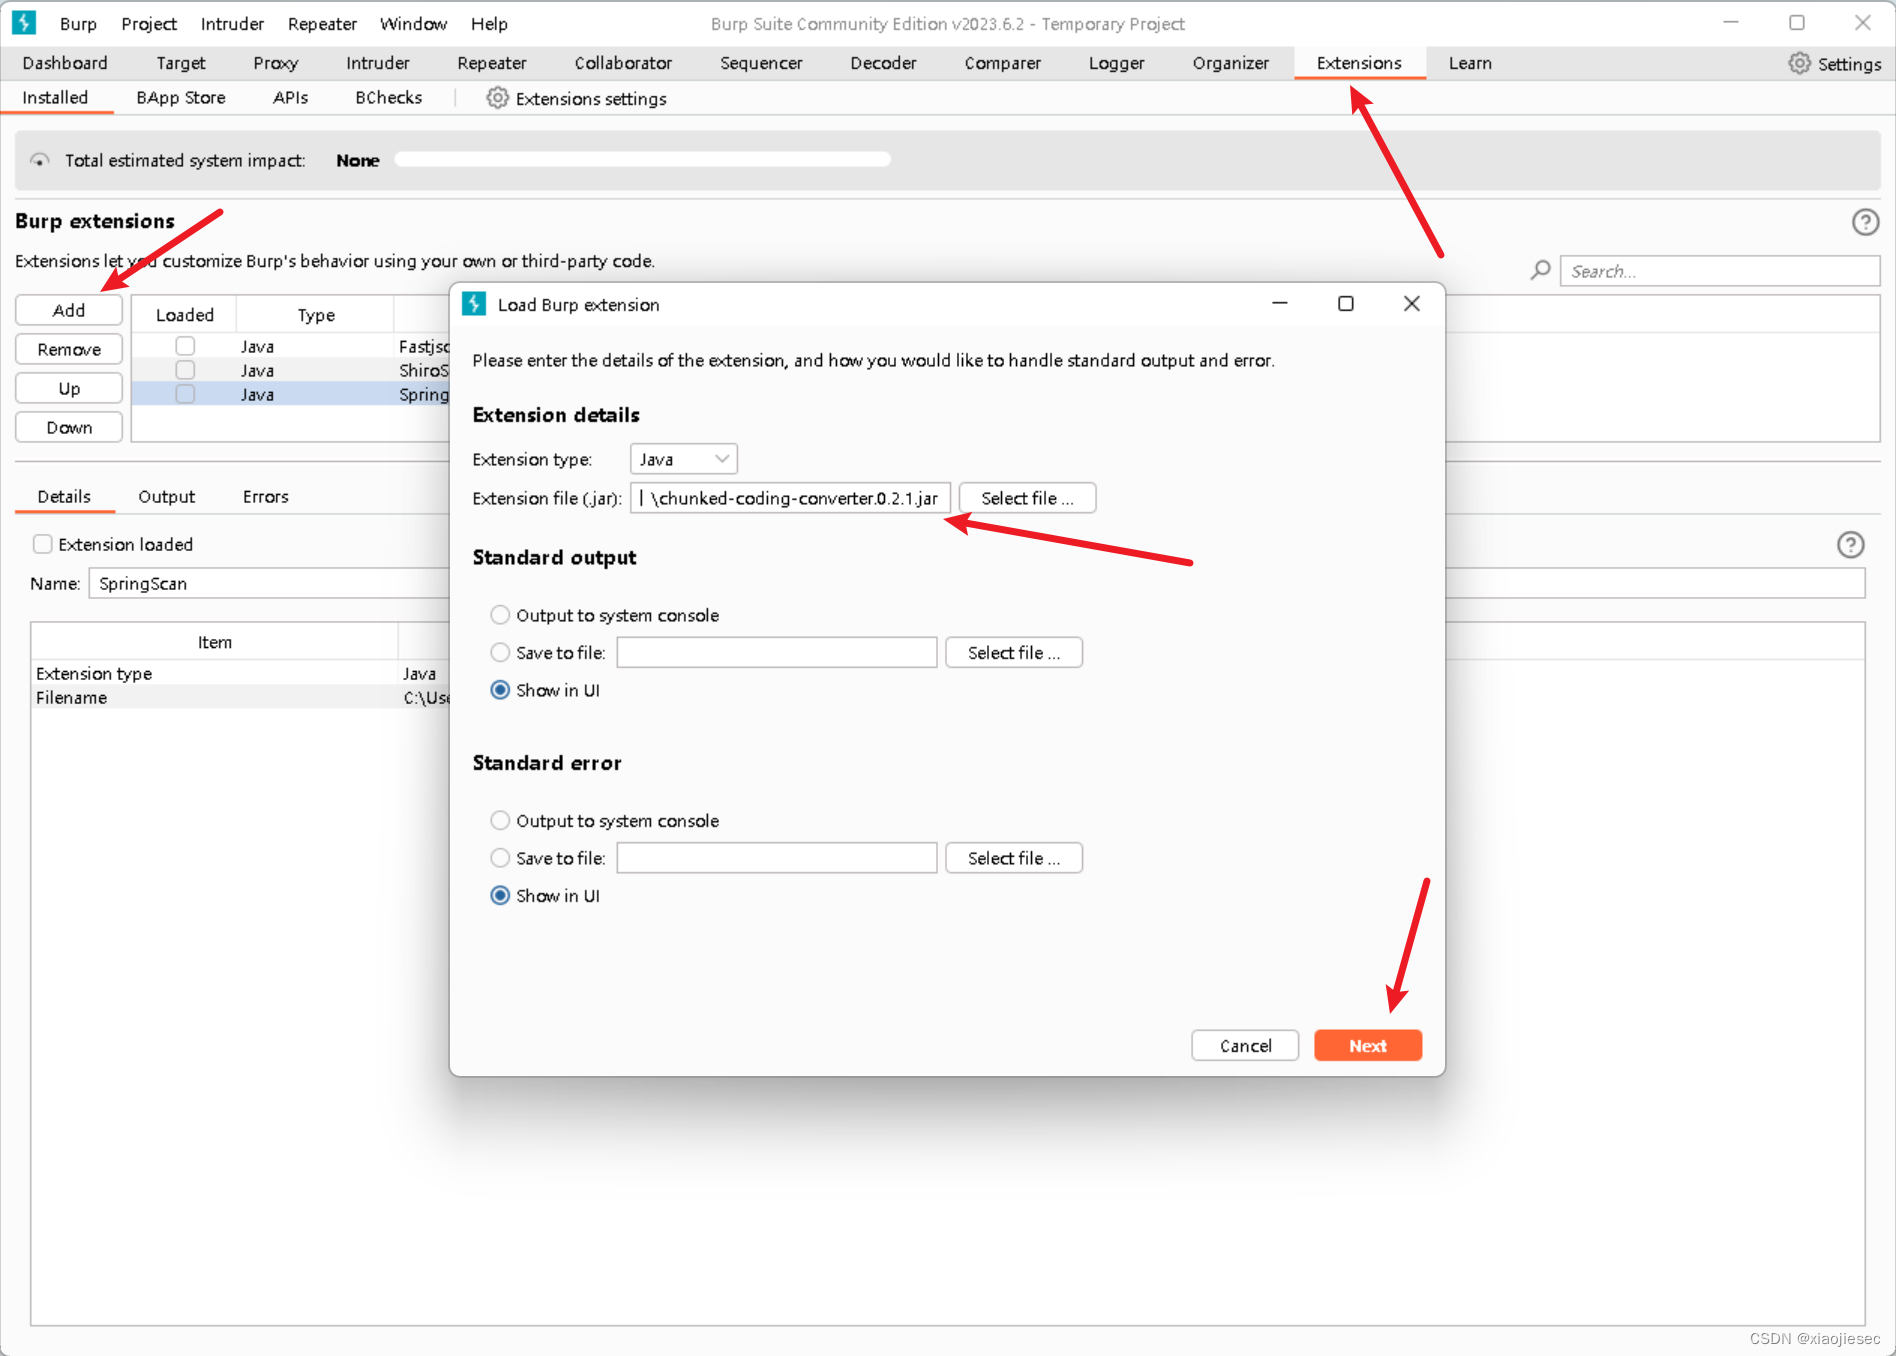Focus the Standard error Save to file field
This screenshot has width=1896, height=1356.
777,858
